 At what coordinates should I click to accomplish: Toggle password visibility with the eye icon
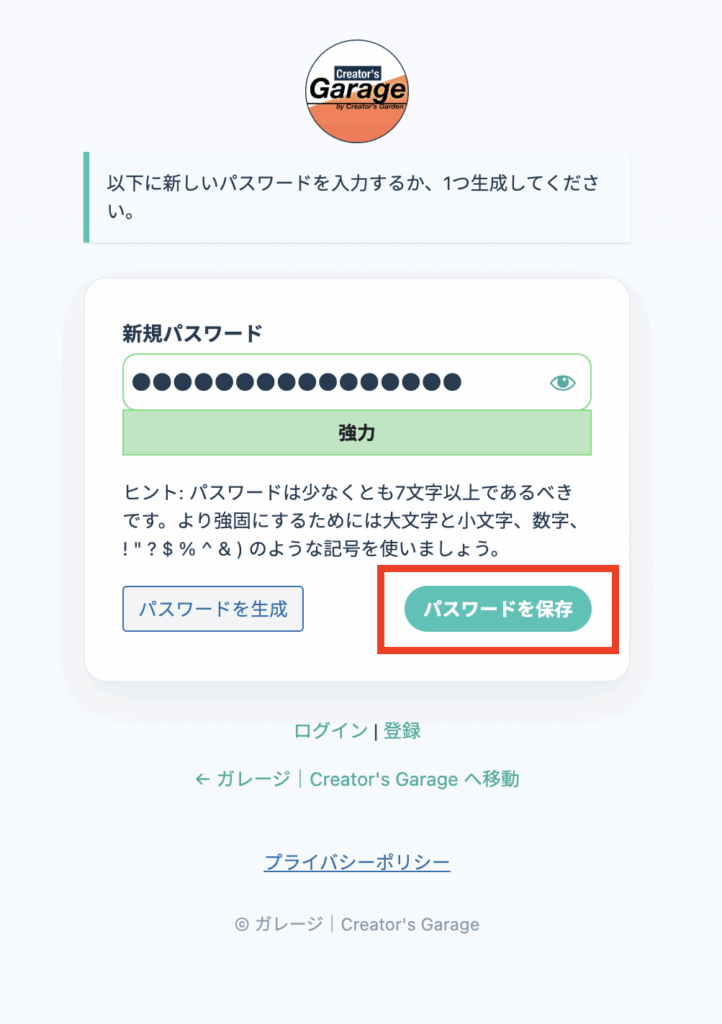coord(563,382)
